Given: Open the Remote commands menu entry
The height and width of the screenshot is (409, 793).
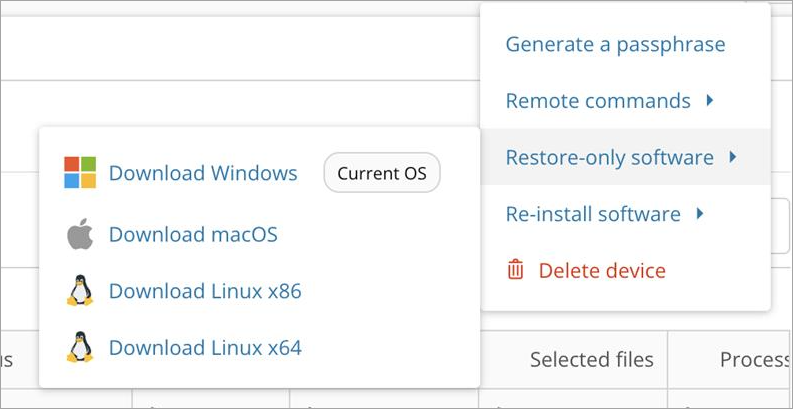Looking at the screenshot, I should click(598, 101).
